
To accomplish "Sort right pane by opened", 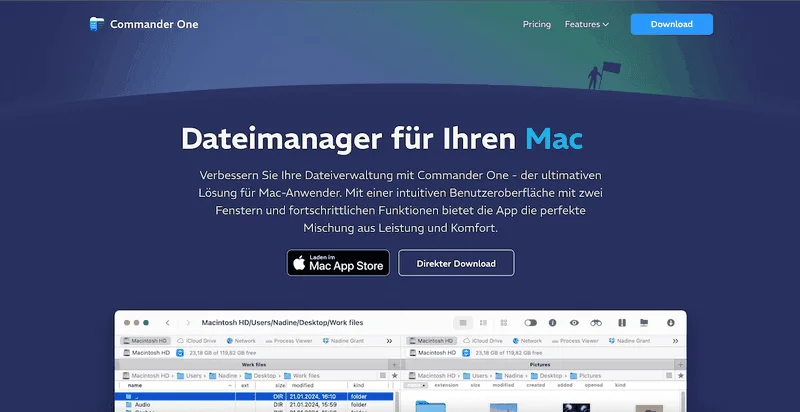I will 594,385.
